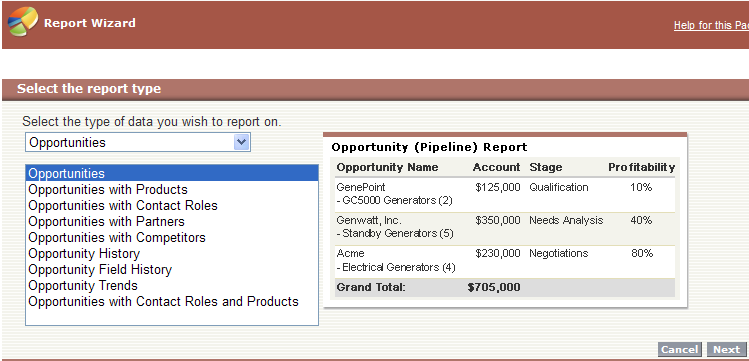Select Opportunities with Contact Roles and Products

(163, 301)
